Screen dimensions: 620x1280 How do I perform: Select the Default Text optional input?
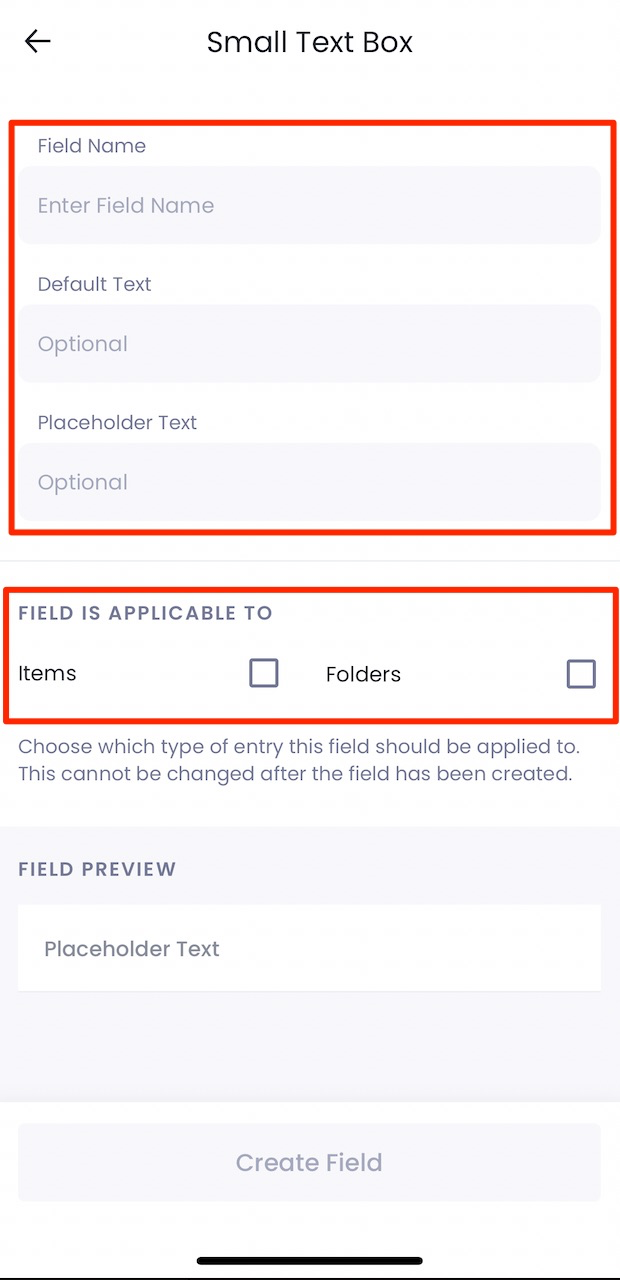[309, 344]
